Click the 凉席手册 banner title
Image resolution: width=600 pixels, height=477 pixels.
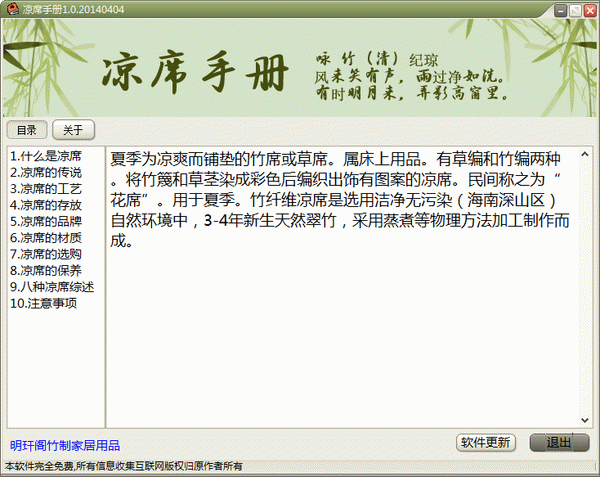click(195, 73)
